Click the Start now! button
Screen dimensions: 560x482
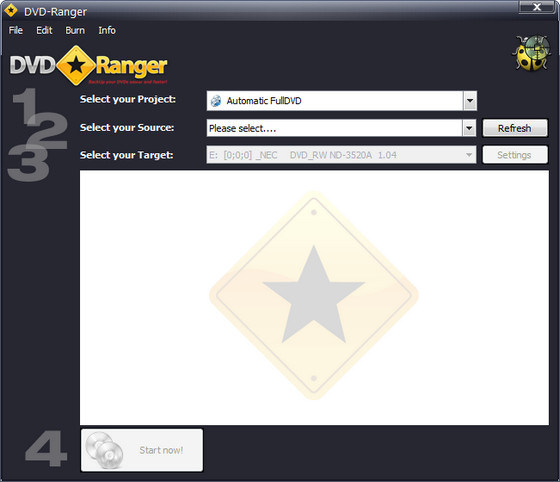point(142,450)
